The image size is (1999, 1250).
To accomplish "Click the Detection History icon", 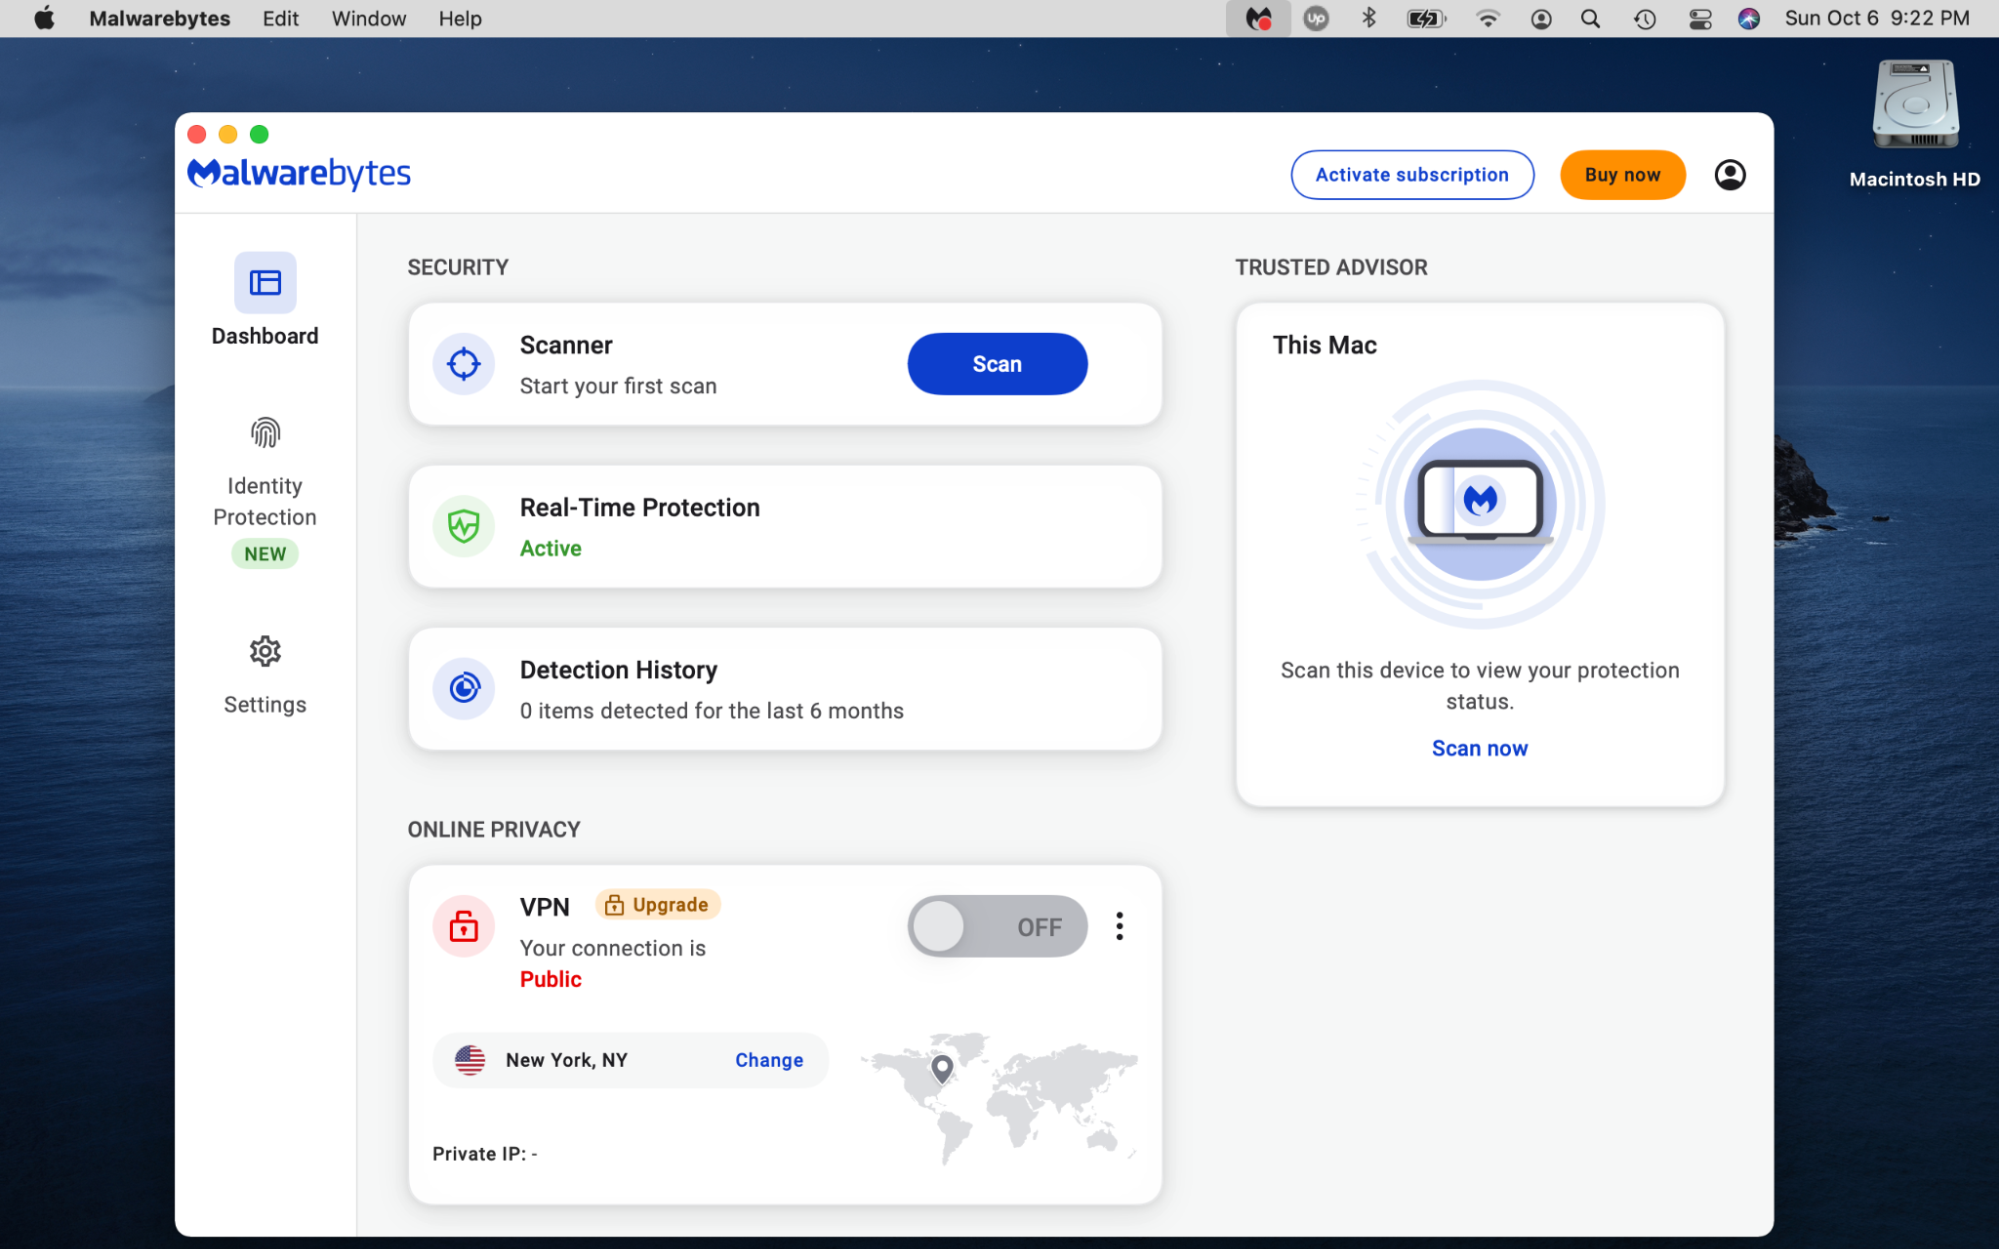I will pos(464,688).
